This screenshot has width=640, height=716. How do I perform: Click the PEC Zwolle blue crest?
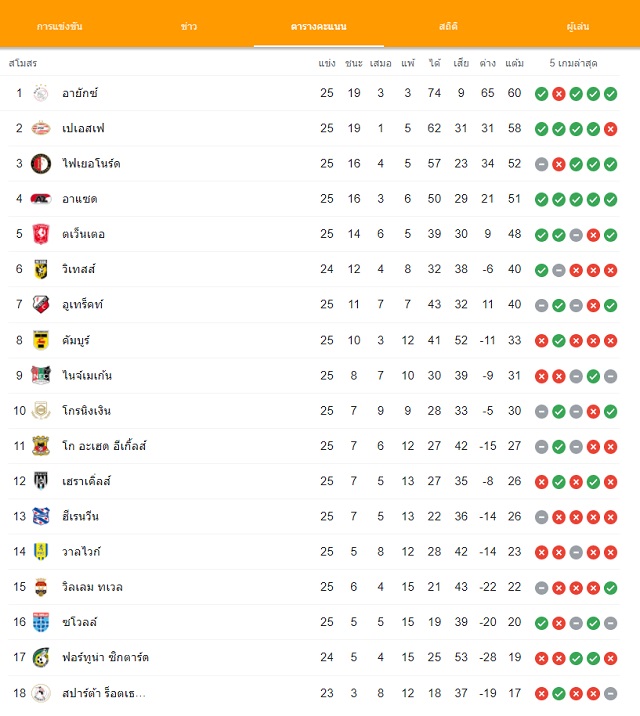click(x=41, y=622)
